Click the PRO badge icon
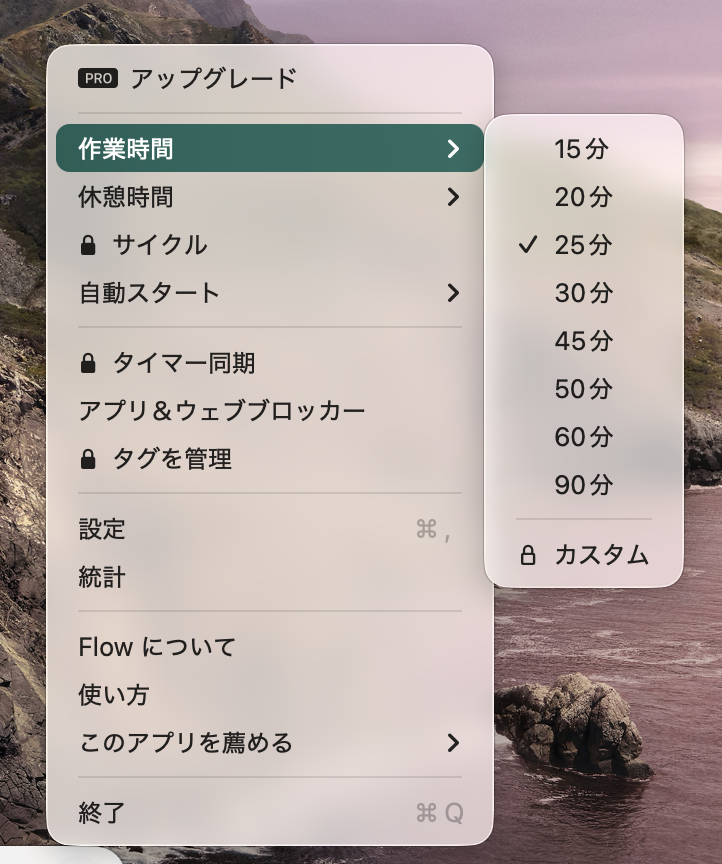 click(98, 78)
